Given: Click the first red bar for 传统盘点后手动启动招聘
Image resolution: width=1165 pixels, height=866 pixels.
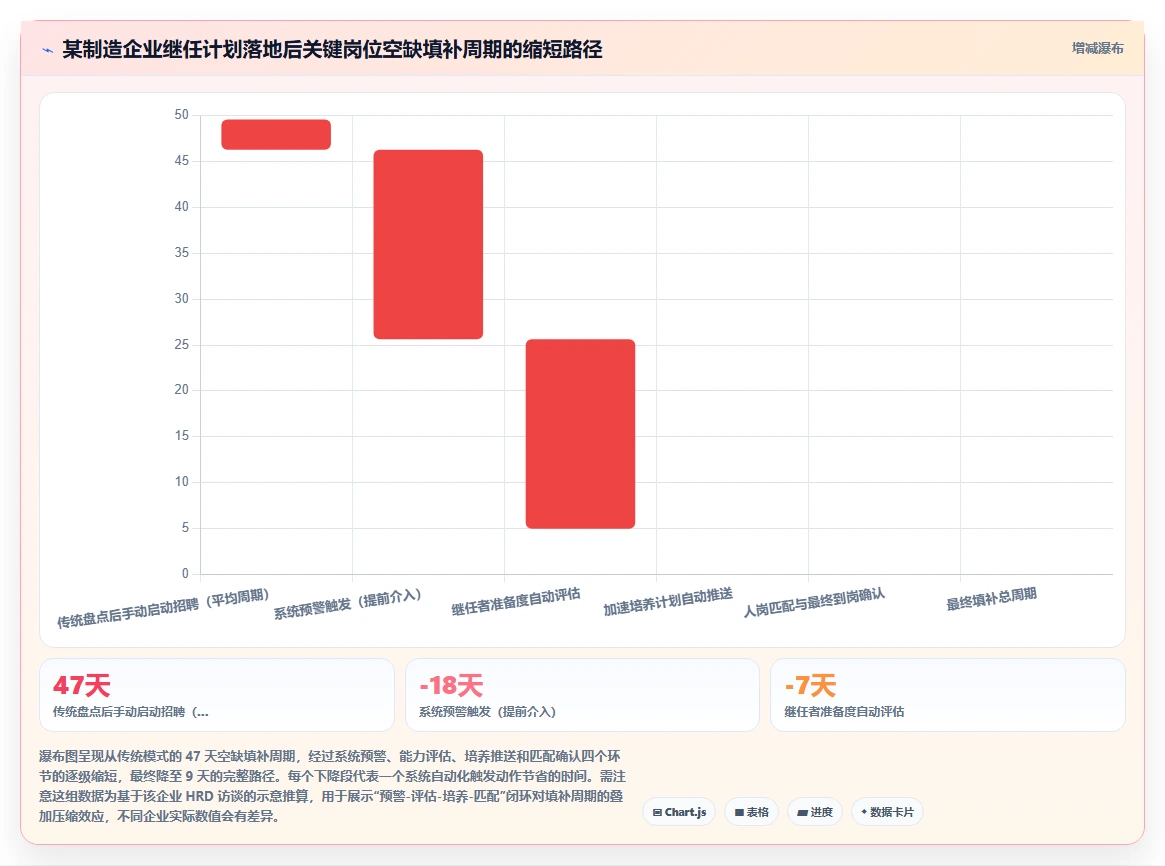Looking at the screenshot, I should (x=276, y=134).
